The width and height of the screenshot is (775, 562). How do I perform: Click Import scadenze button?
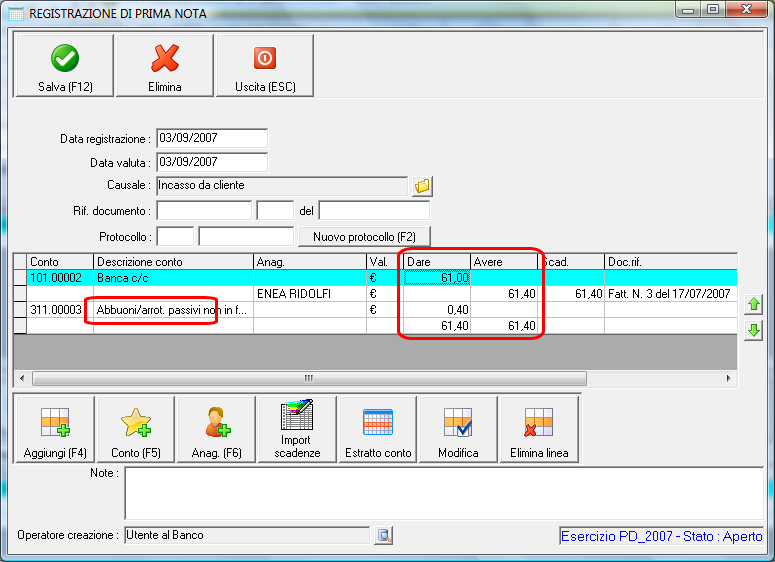click(297, 430)
